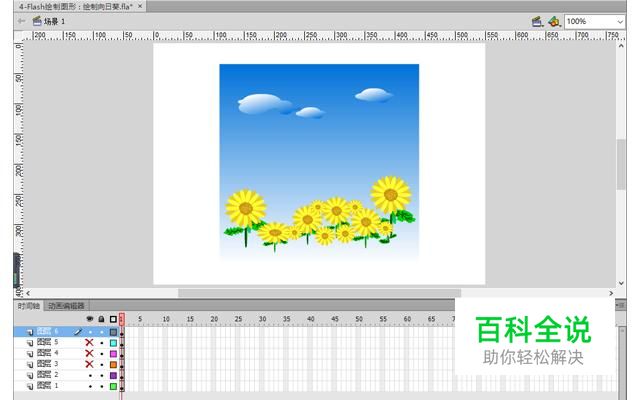Click the gray outline swatch of 图层 6
This screenshot has width=640, height=400.
pos(113,332)
